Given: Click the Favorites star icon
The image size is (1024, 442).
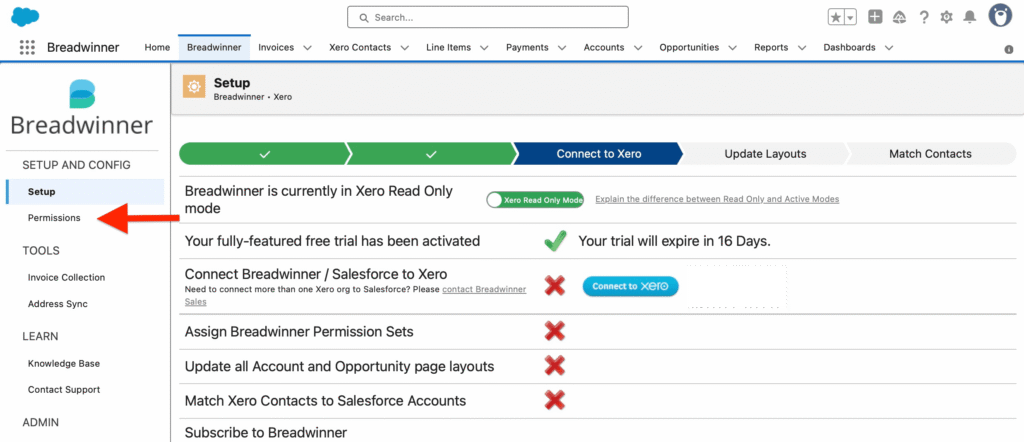Looking at the screenshot, I should [x=836, y=18].
